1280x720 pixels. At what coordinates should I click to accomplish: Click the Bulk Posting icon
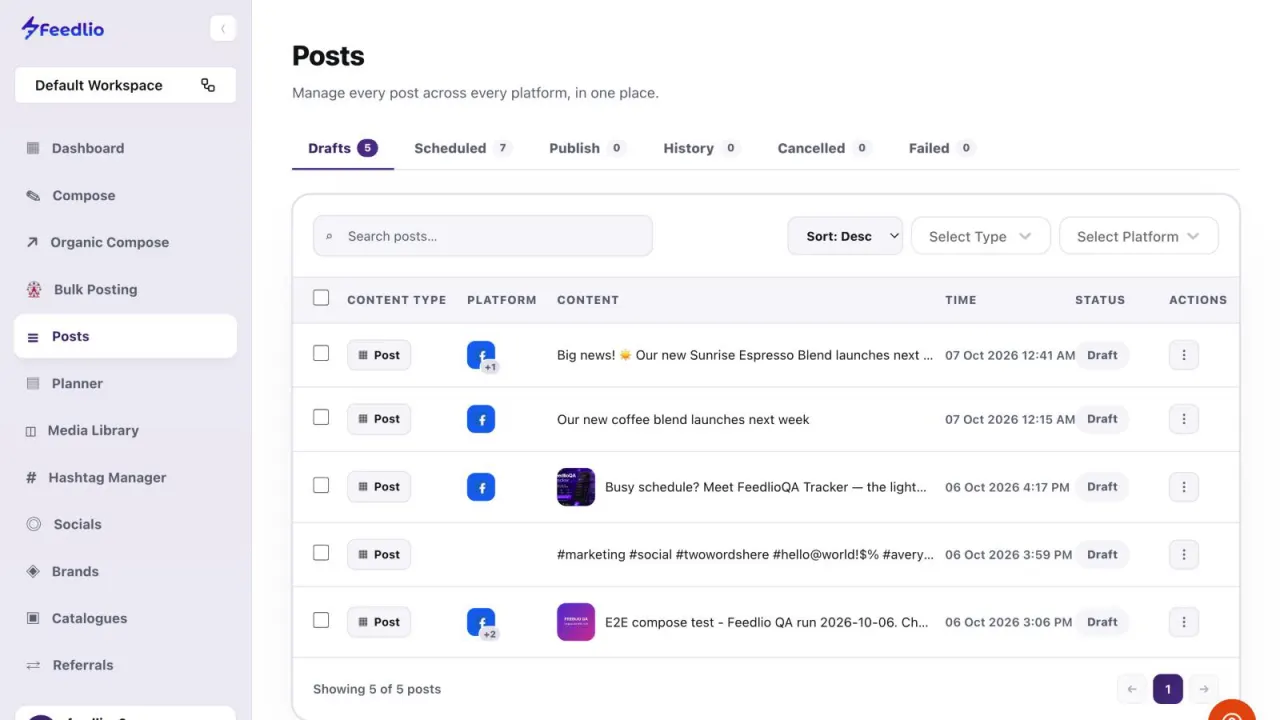pyautogui.click(x=34, y=289)
